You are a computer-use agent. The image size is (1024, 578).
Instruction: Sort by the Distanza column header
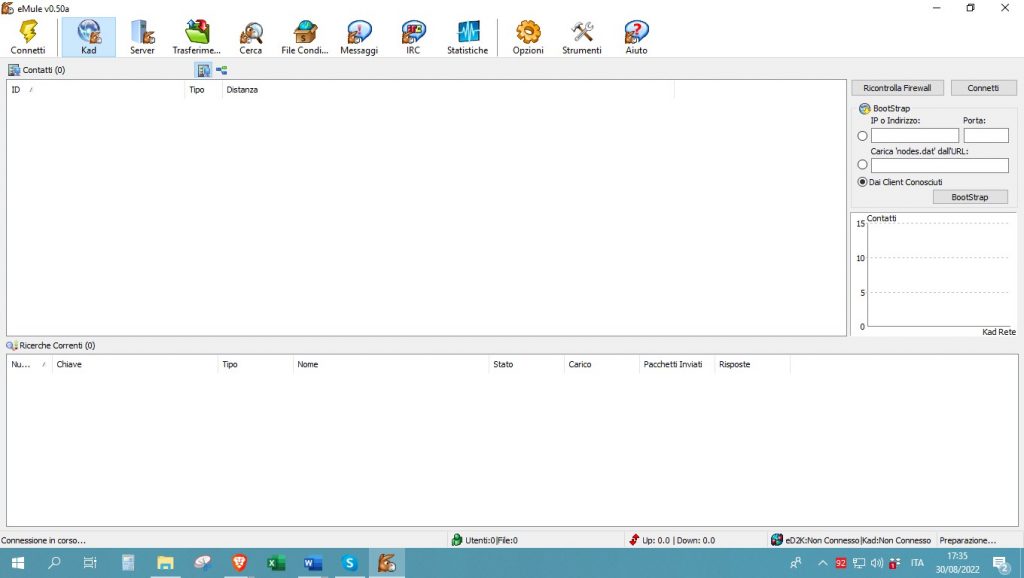pyautogui.click(x=244, y=89)
